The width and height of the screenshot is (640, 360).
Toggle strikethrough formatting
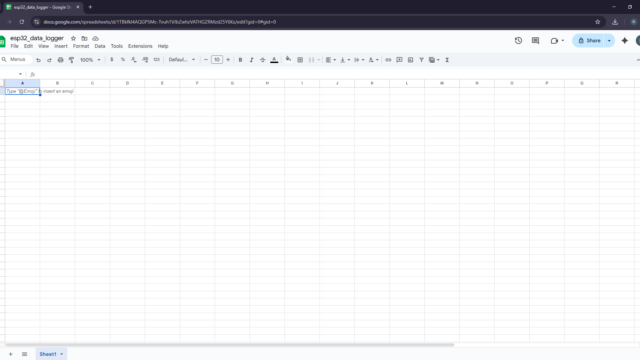(x=262, y=60)
